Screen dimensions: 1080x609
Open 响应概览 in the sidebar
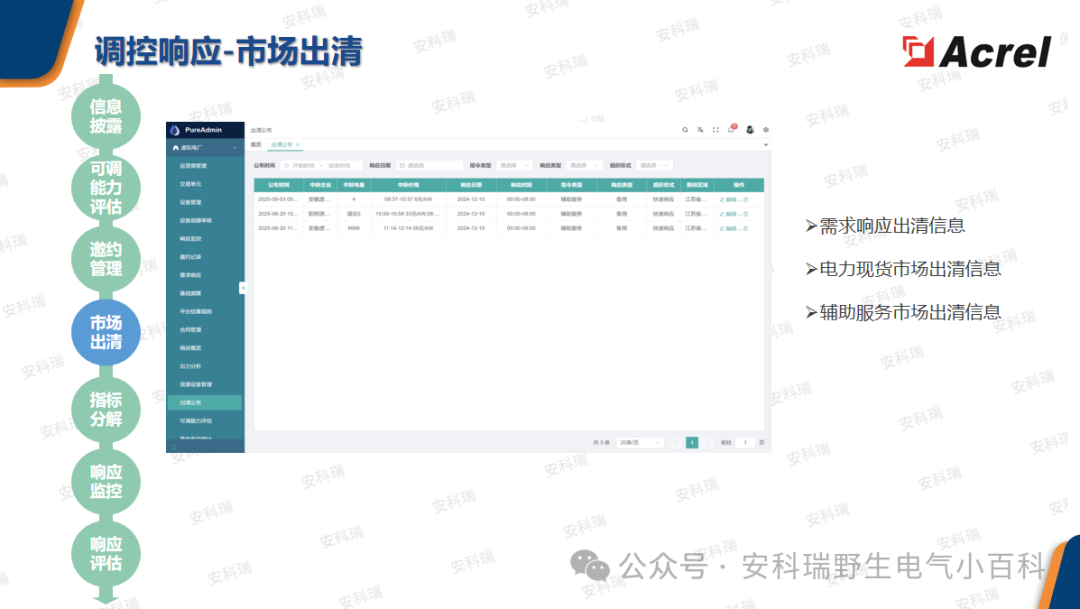191,348
